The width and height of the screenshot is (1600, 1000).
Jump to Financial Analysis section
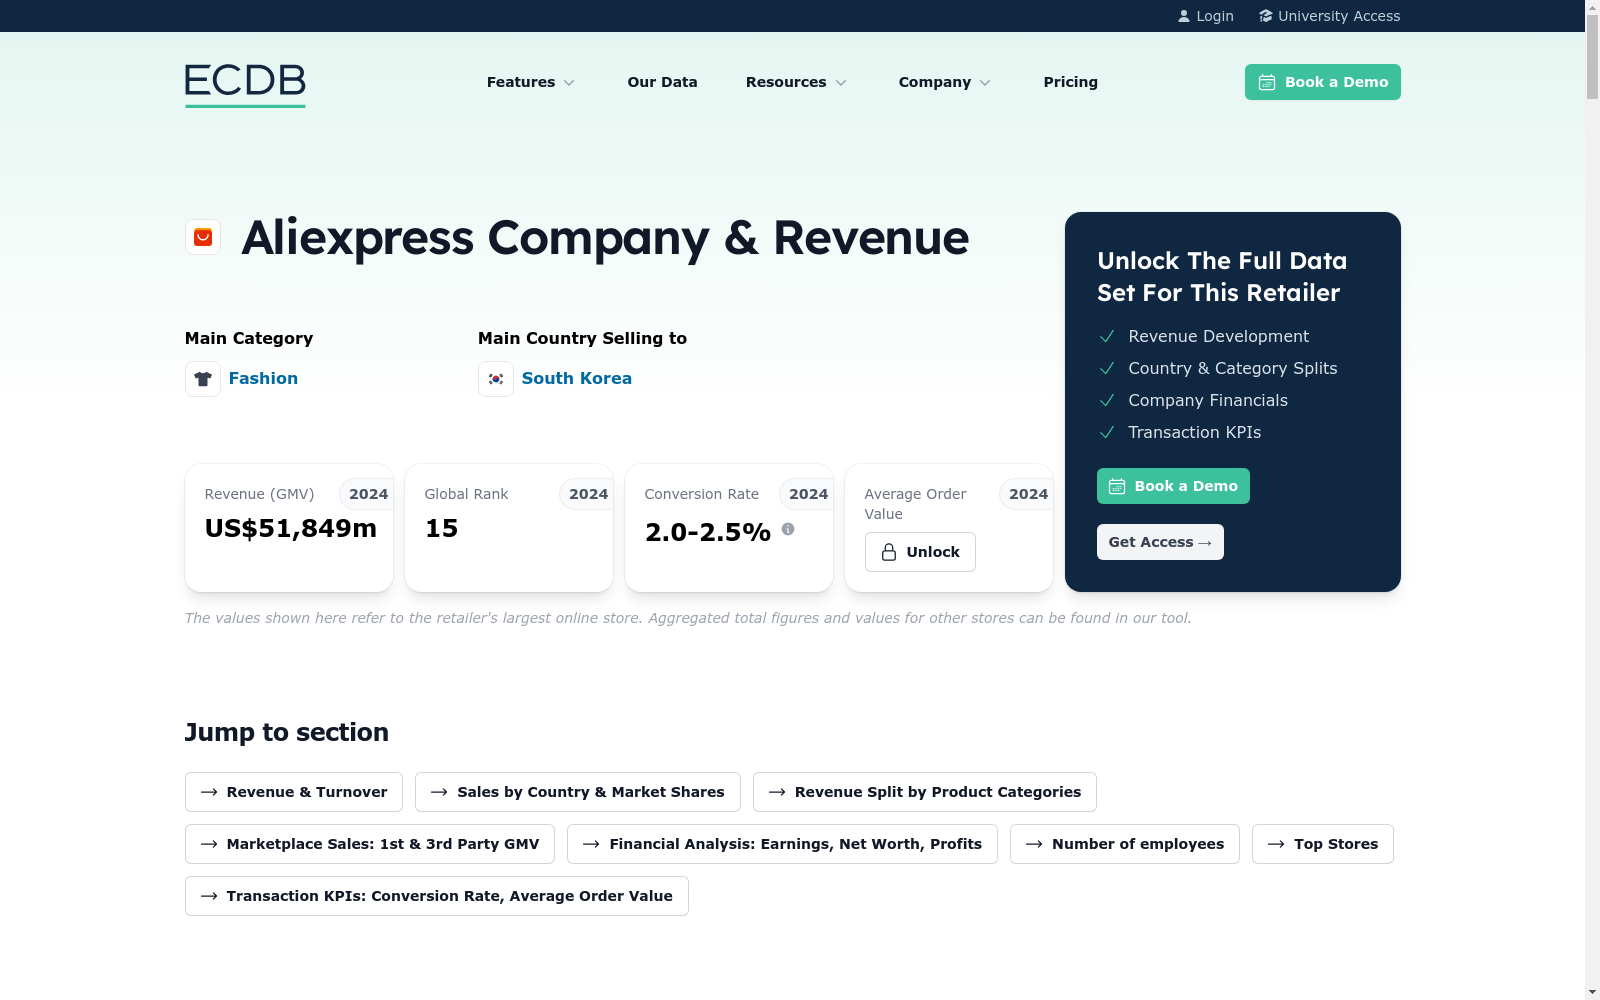pos(782,844)
